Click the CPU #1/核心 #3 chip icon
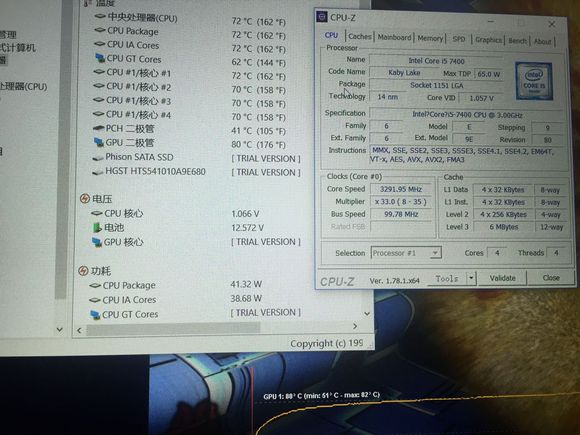This screenshot has height=435, width=580. 99,100
